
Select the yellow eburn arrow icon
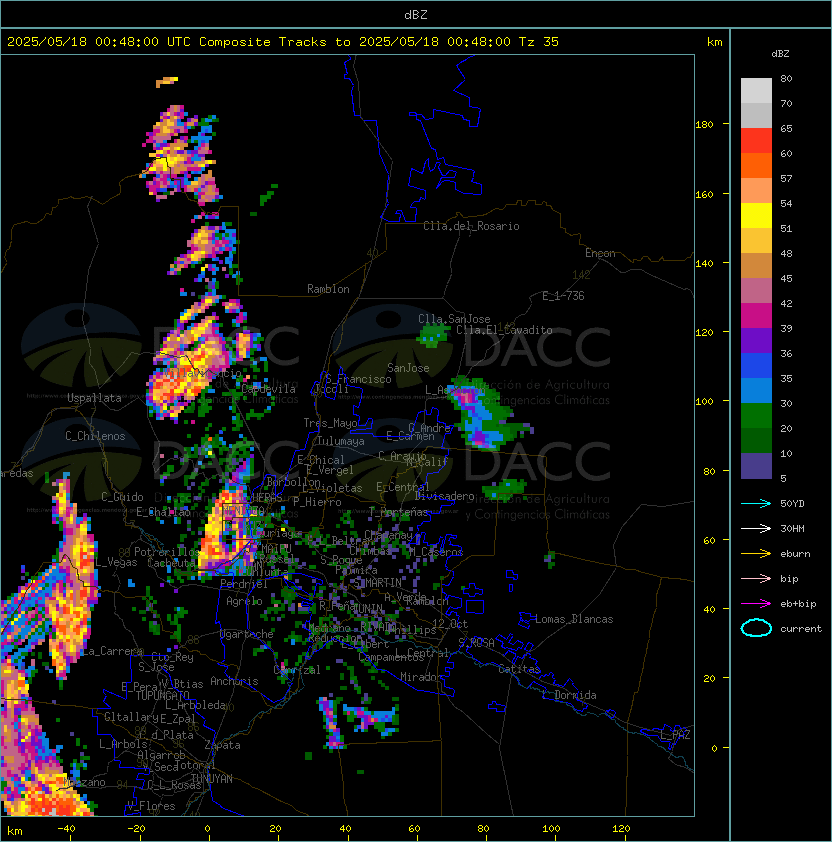(756, 554)
